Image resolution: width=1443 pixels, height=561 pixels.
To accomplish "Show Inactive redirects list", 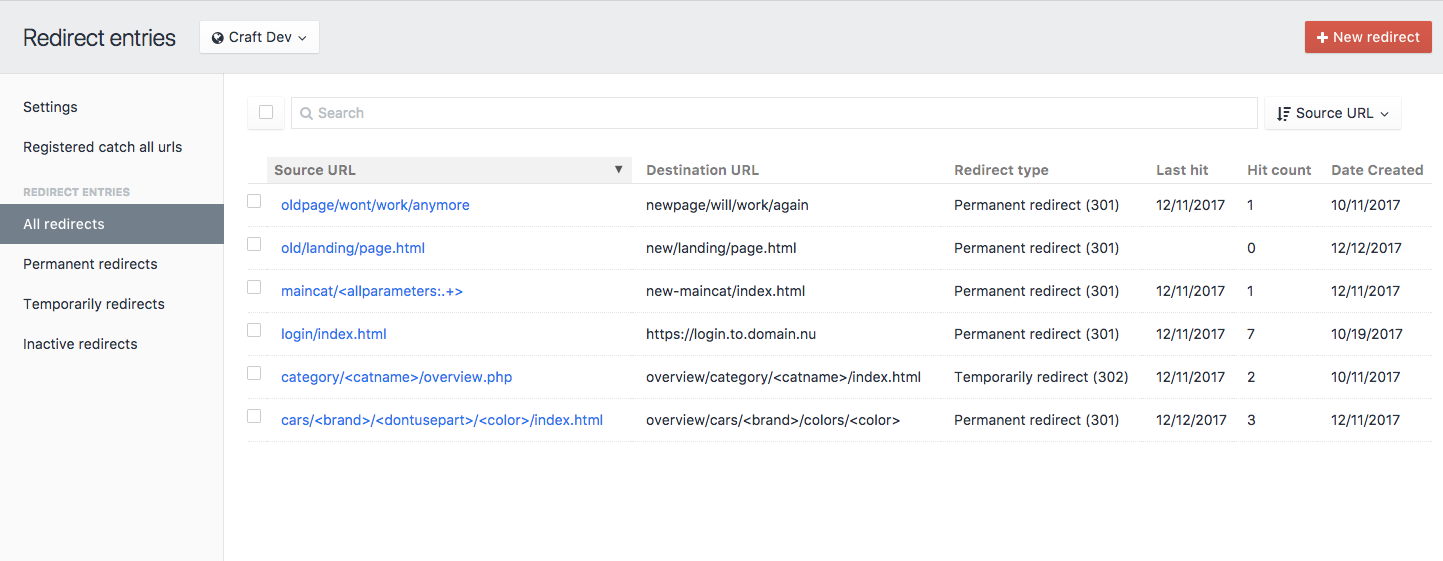I will pos(80,344).
